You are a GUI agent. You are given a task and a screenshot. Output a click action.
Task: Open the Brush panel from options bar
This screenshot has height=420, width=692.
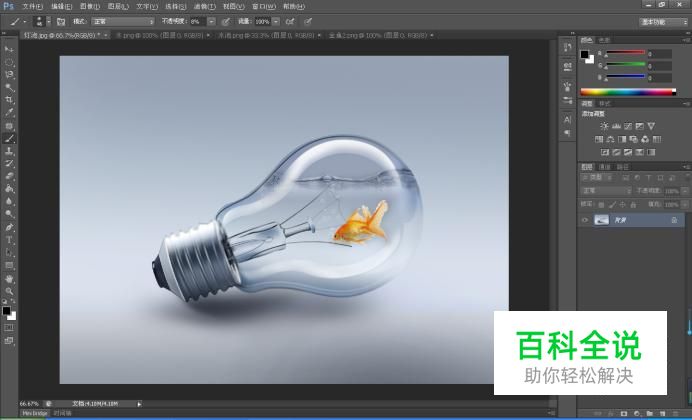61,21
